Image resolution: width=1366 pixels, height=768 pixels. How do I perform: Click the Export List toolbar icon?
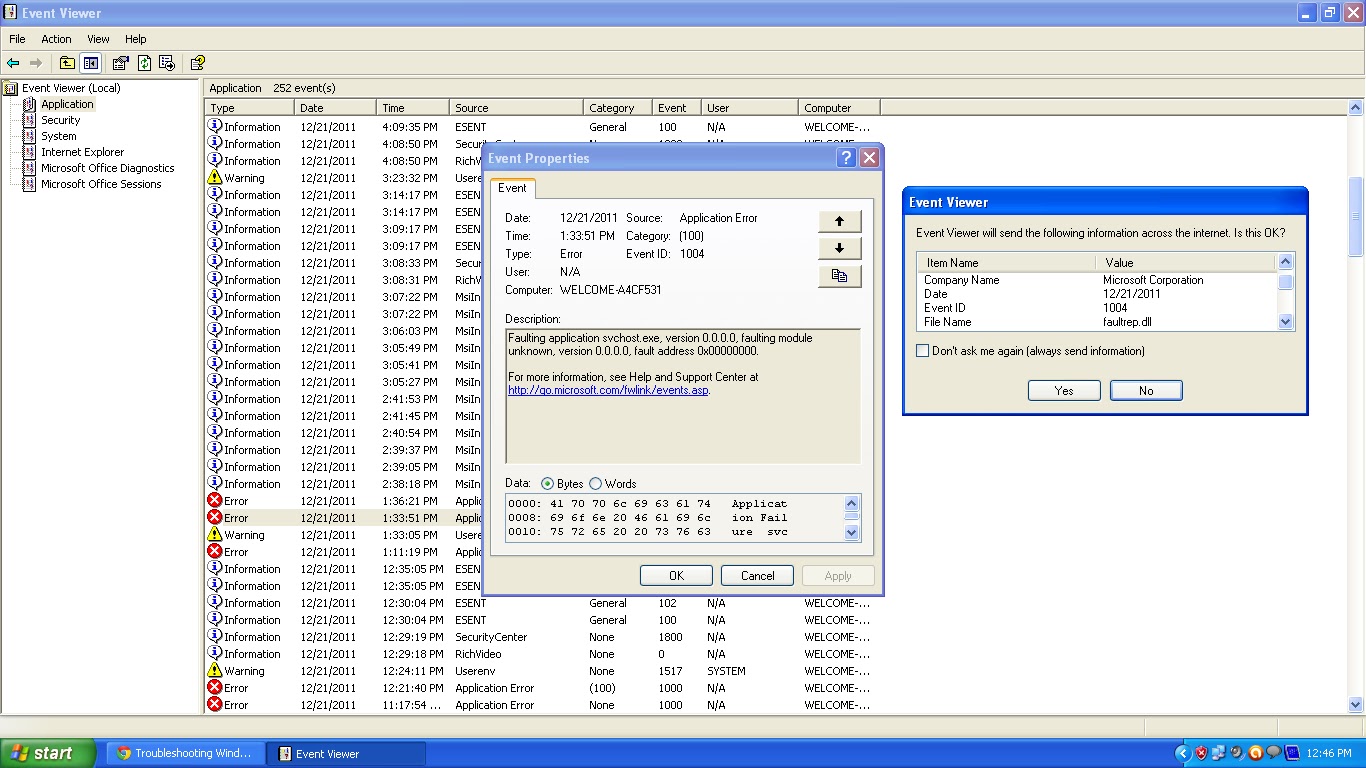[x=167, y=62]
